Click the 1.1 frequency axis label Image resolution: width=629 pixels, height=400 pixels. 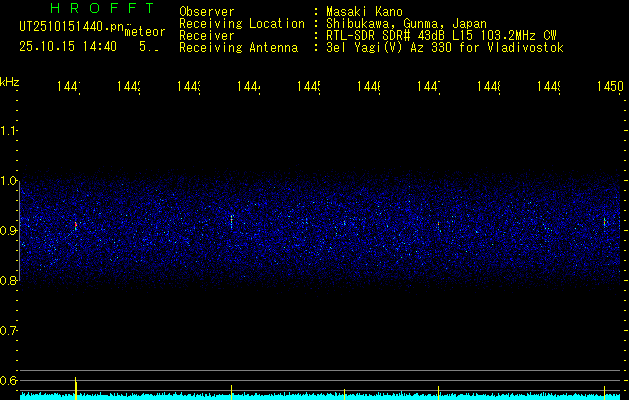coord(9,131)
